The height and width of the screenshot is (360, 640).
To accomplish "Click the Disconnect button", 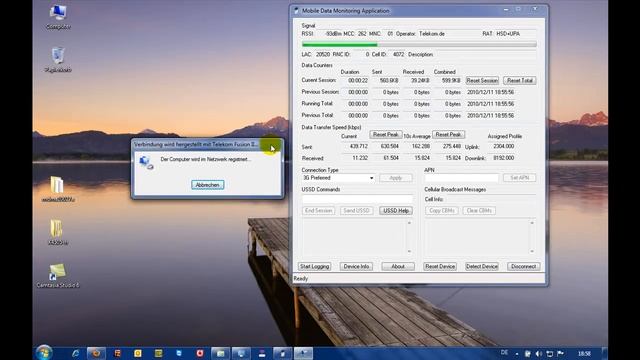I will click(x=524, y=267).
